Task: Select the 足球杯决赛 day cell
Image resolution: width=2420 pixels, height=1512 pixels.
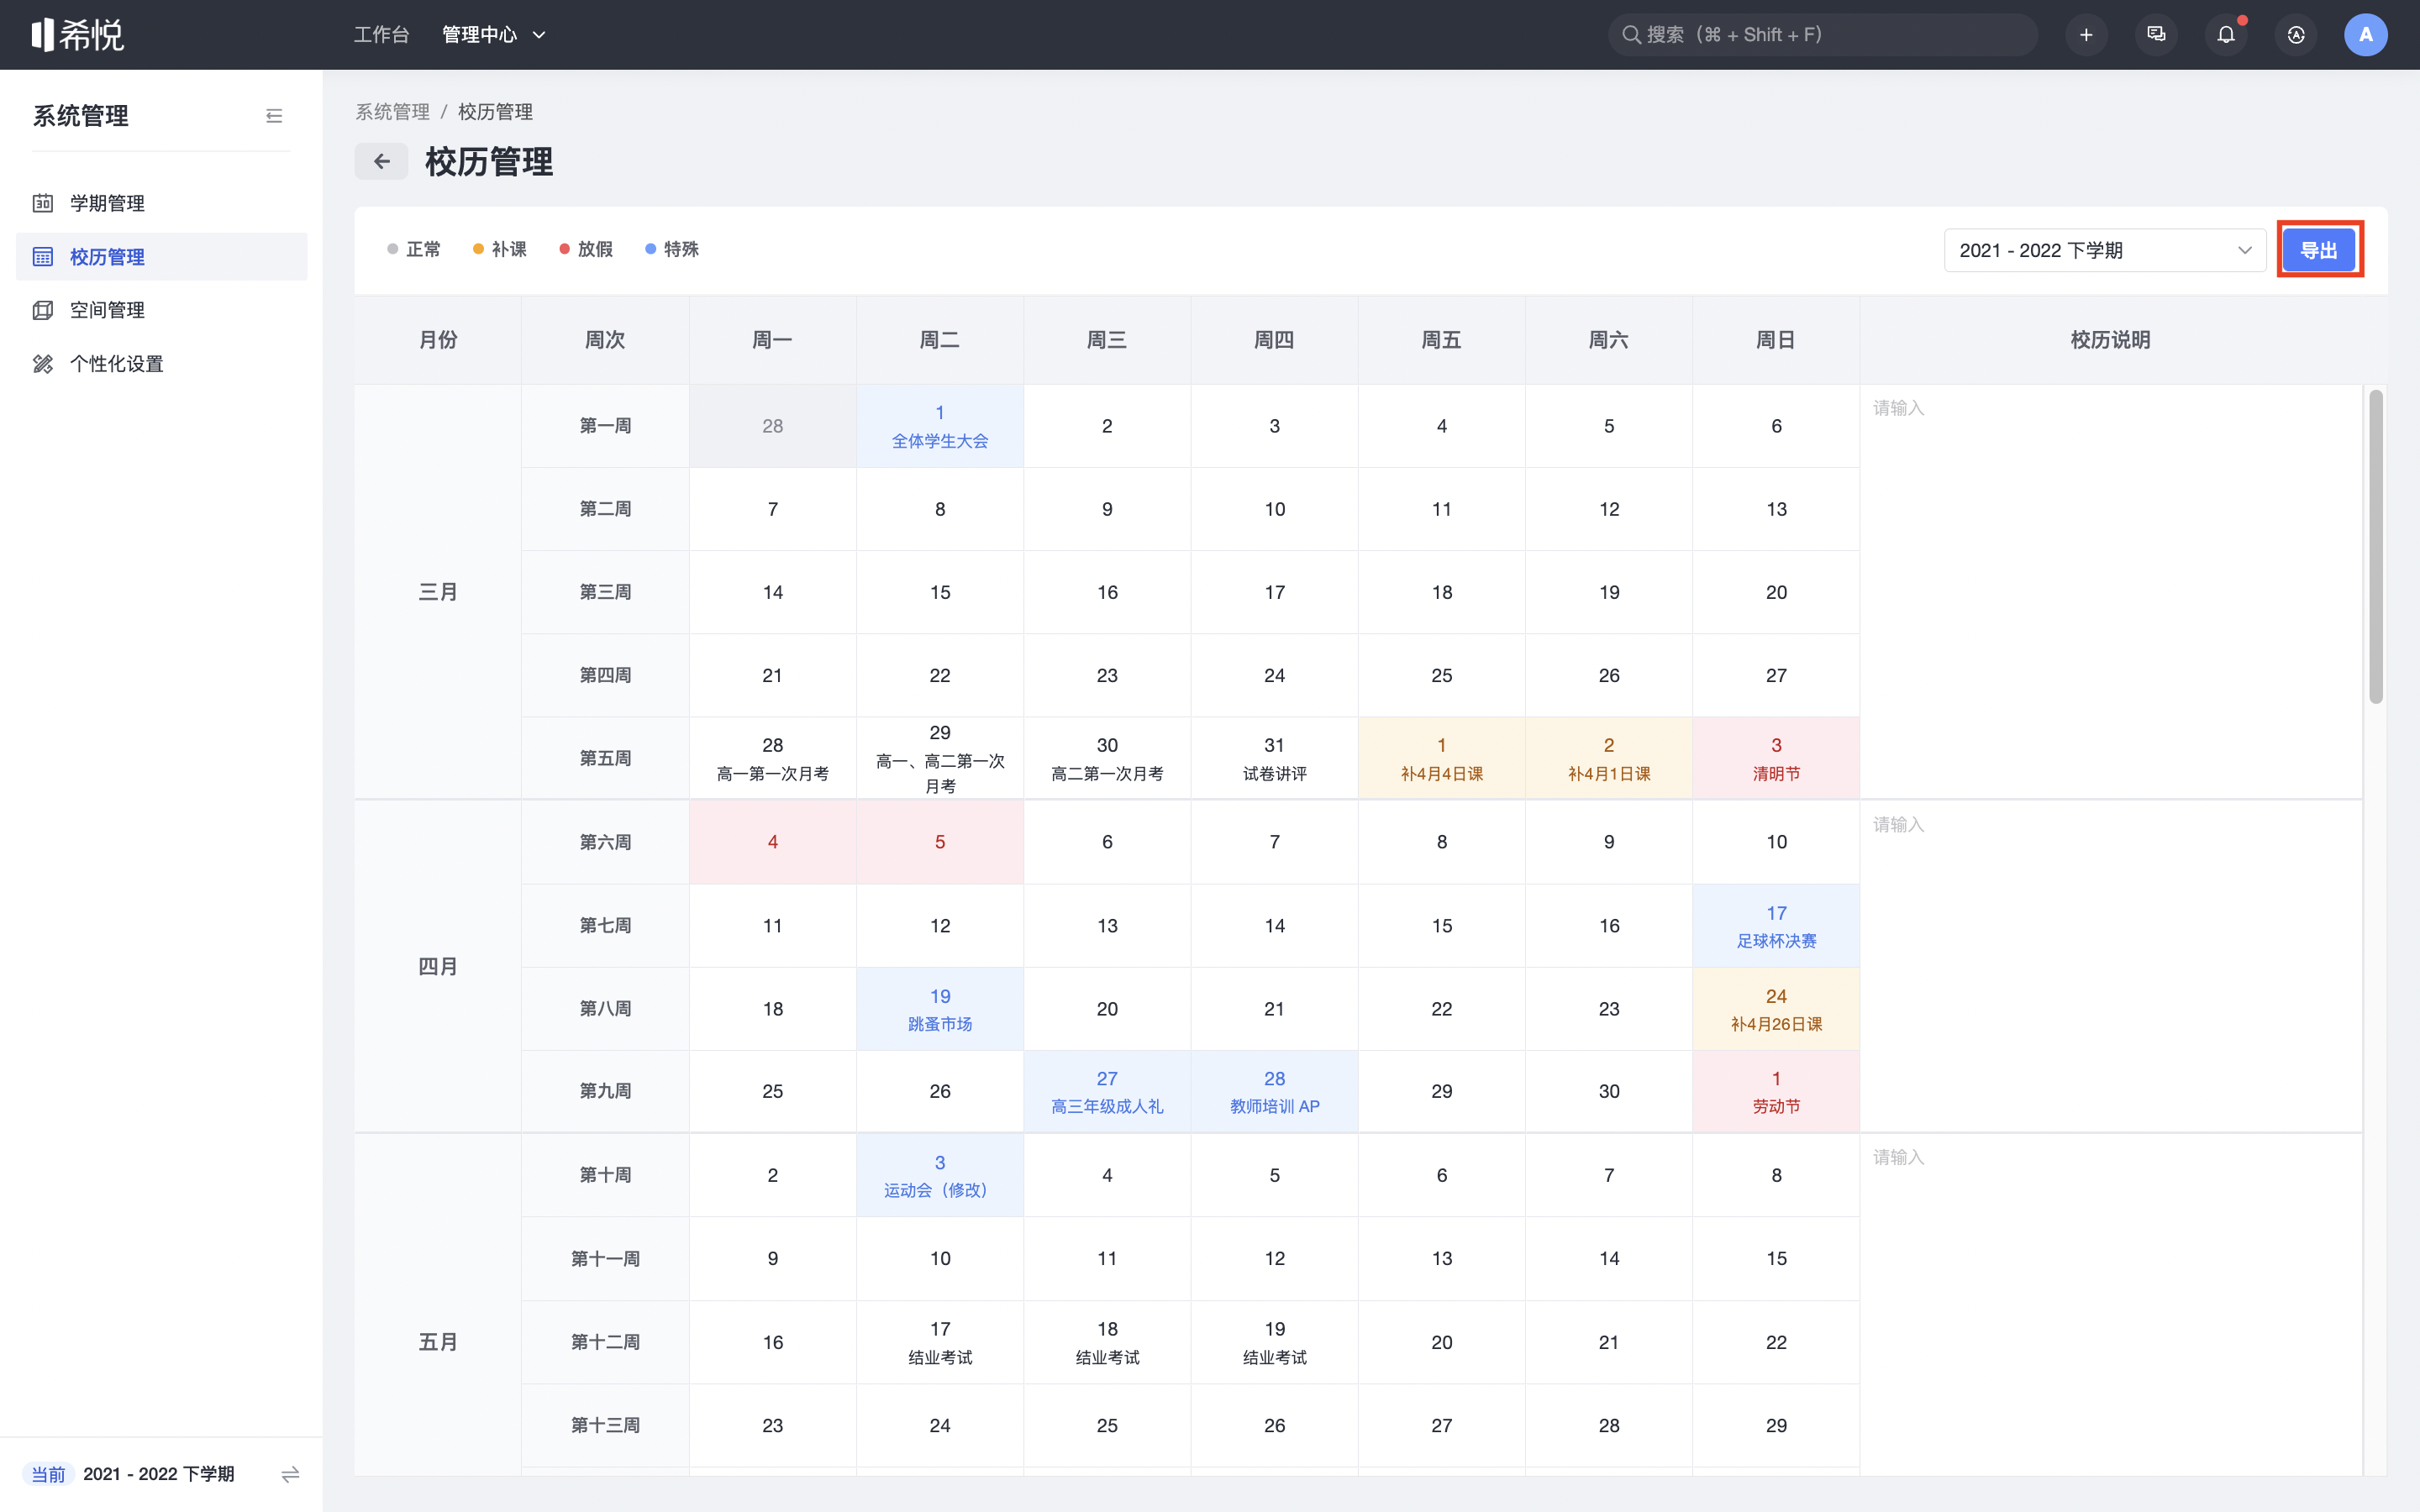Action: pos(1776,926)
